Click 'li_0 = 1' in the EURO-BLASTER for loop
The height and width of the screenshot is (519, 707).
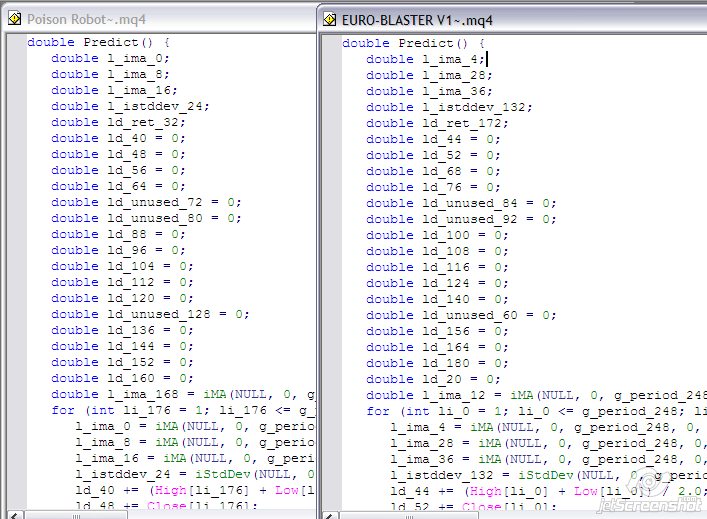tap(469, 412)
